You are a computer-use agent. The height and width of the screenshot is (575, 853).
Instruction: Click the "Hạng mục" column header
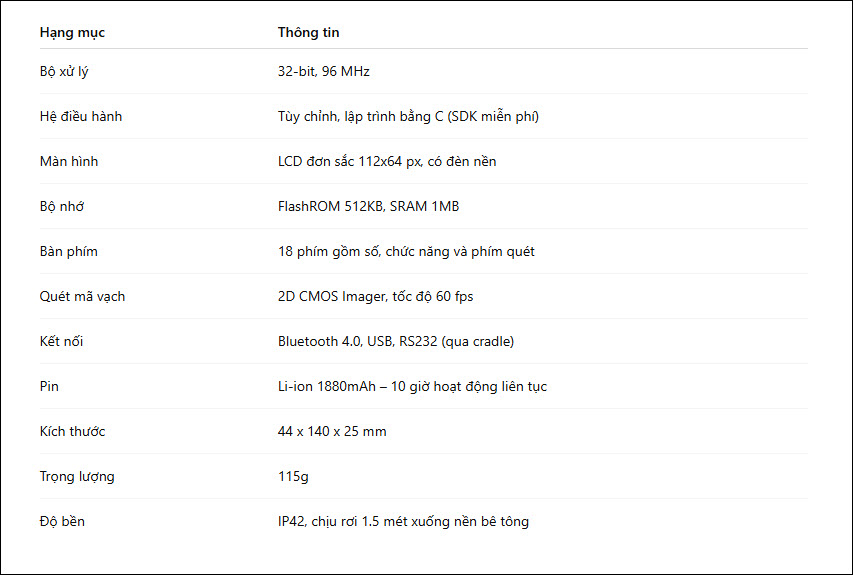(x=72, y=32)
